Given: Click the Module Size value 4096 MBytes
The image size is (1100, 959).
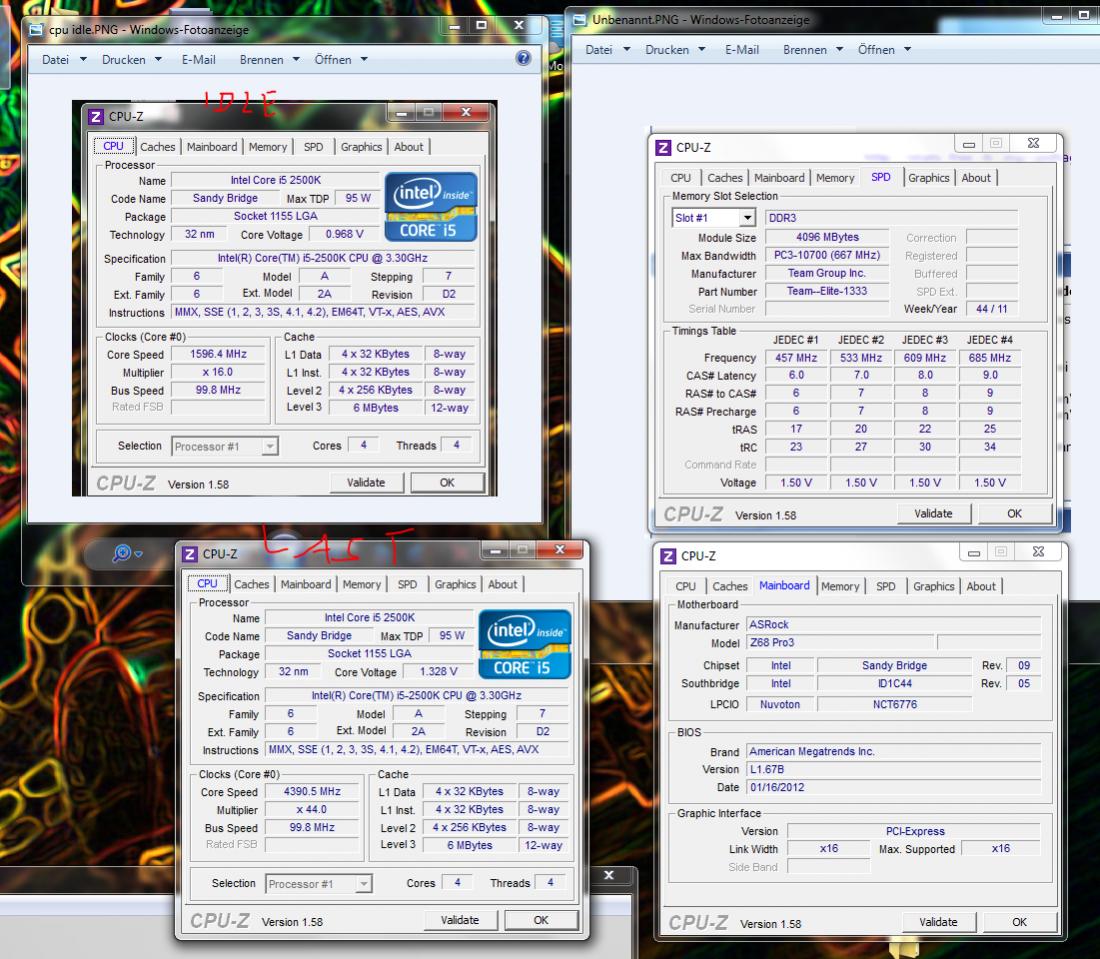Looking at the screenshot, I should (x=827, y=237).
